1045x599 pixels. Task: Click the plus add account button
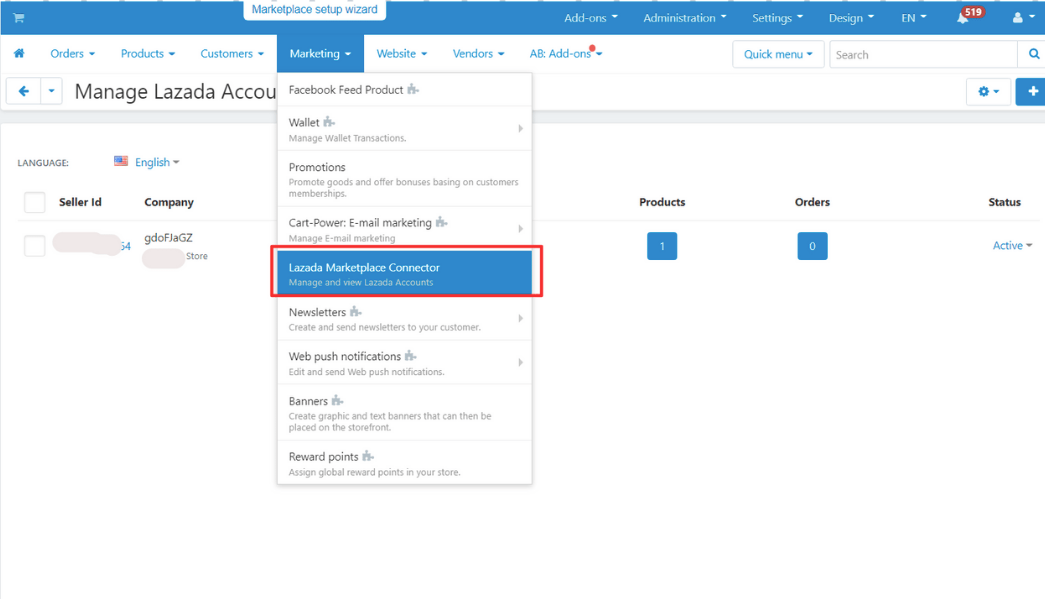point(1032,91)
